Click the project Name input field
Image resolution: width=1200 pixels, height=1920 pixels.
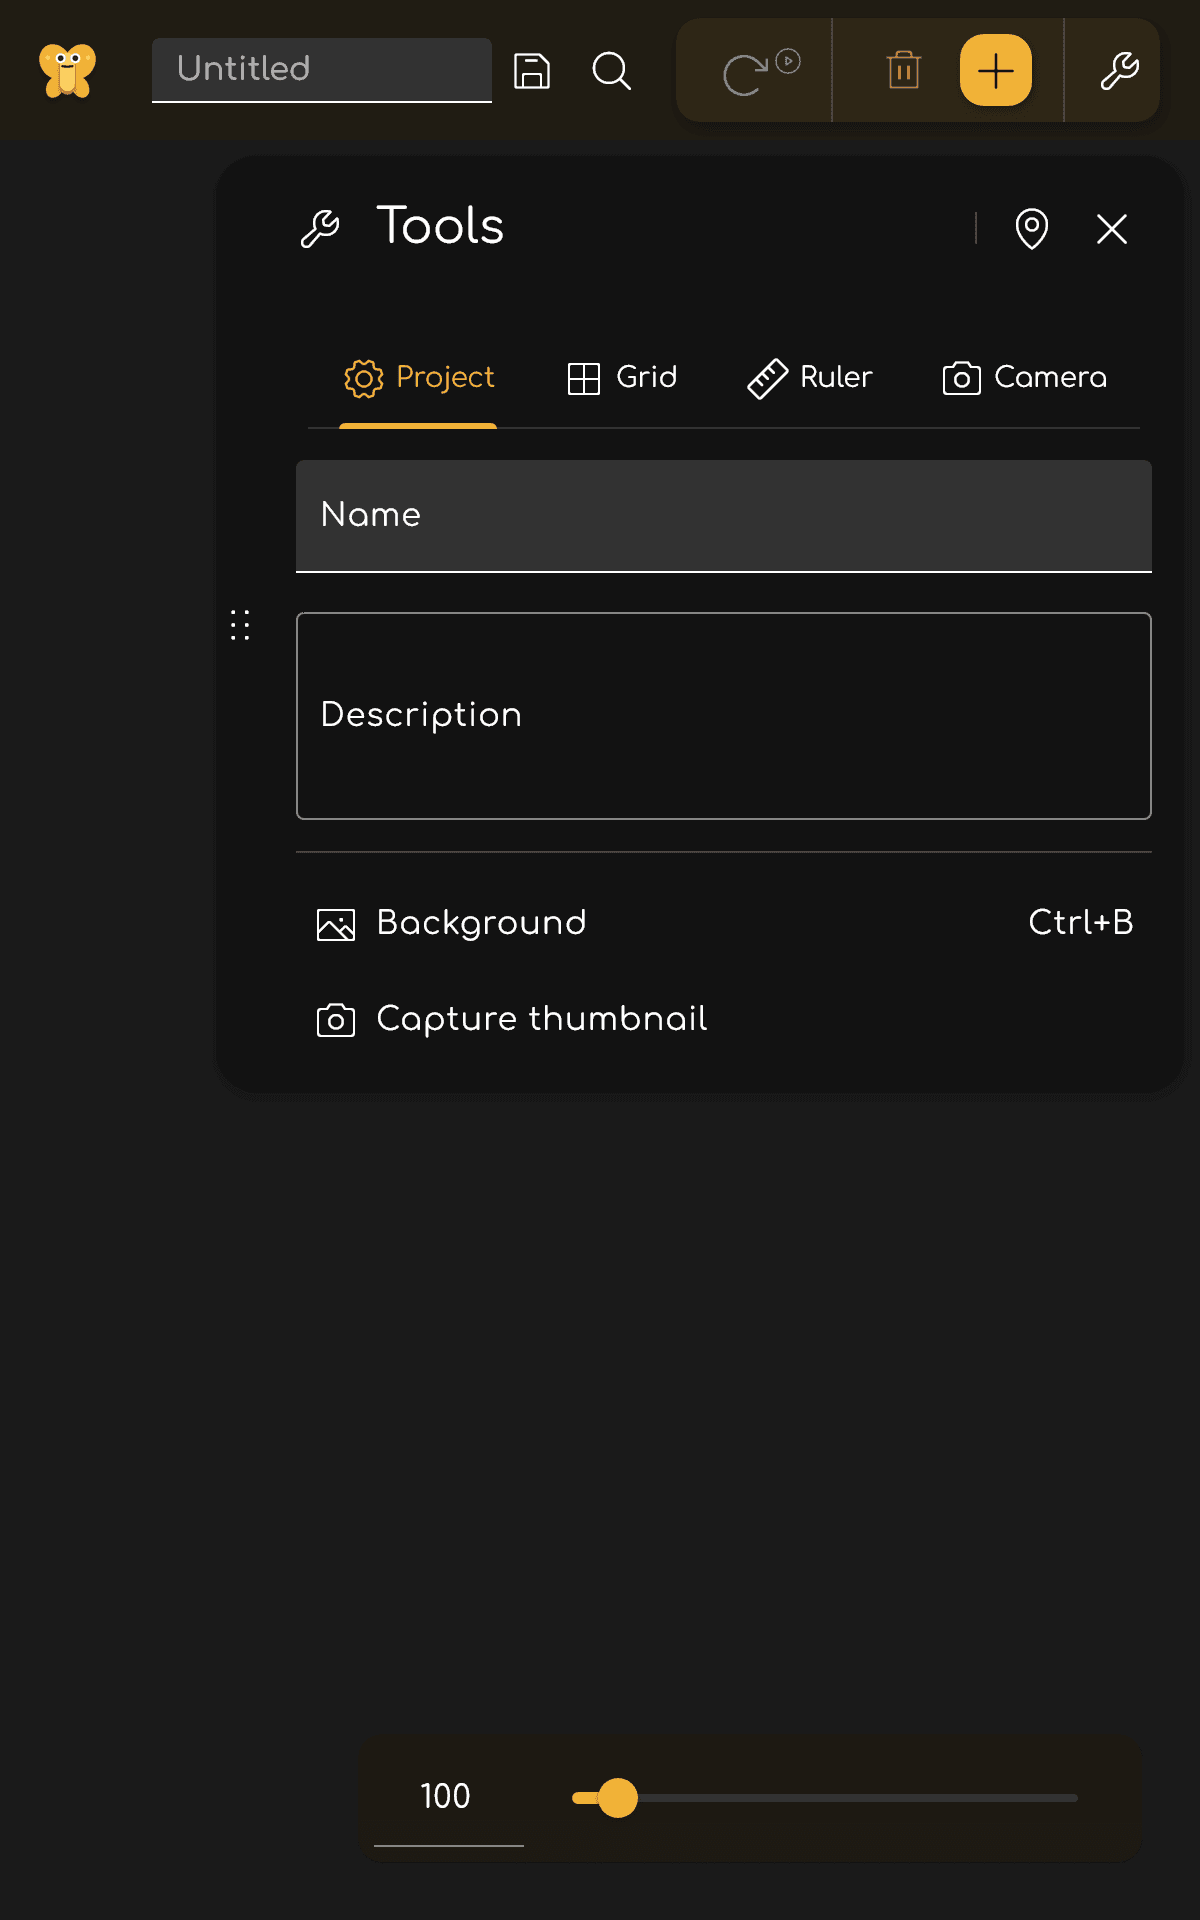(x=723, y=516)
